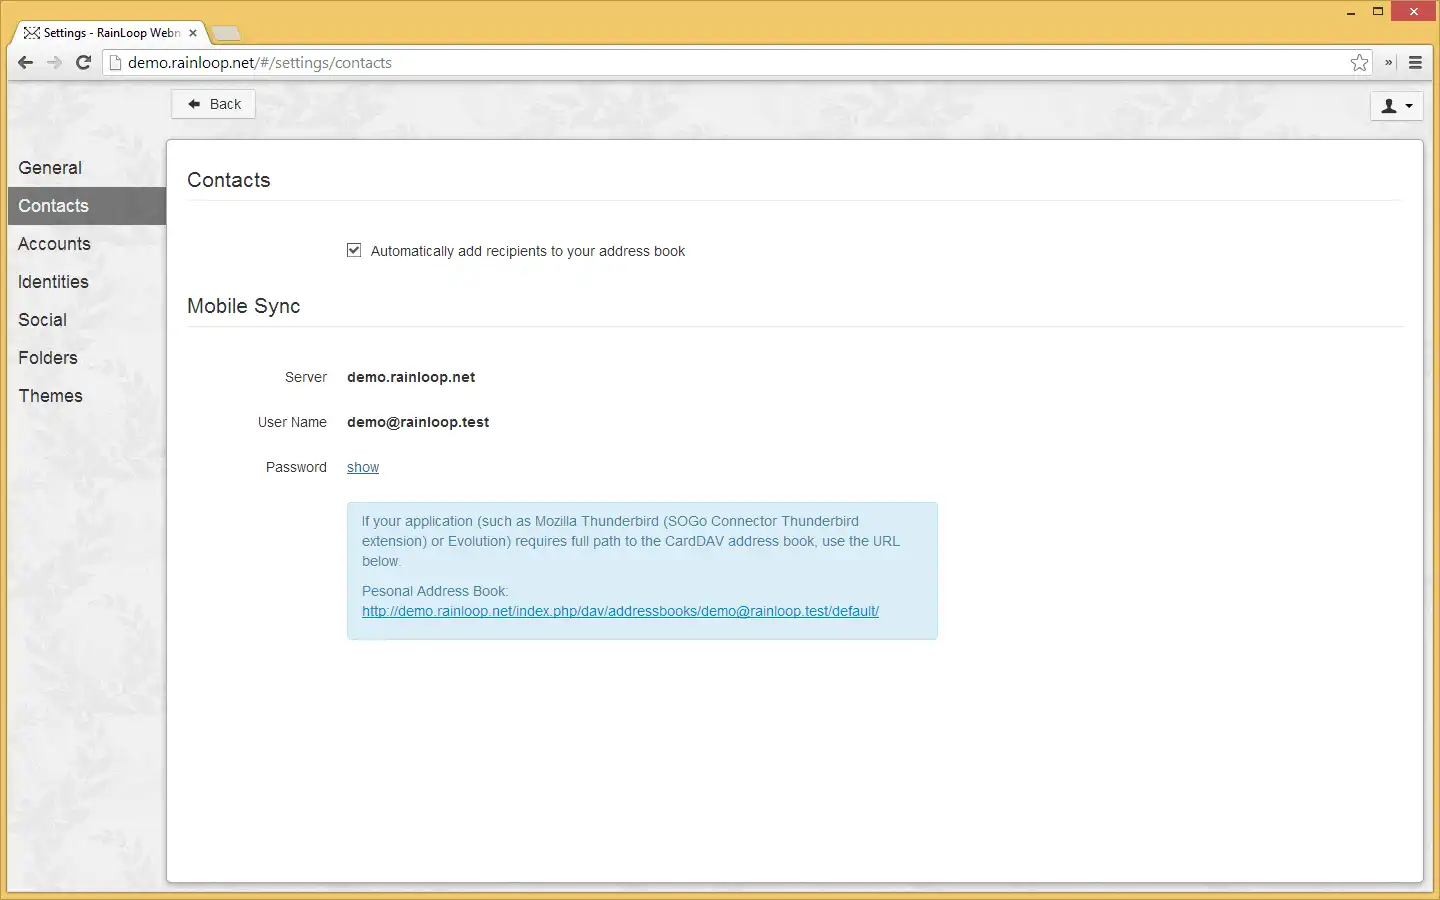Toggle automatically add recipients checkbox
This screenshot has width=1440, height=900.
click(x=354, y=250)
